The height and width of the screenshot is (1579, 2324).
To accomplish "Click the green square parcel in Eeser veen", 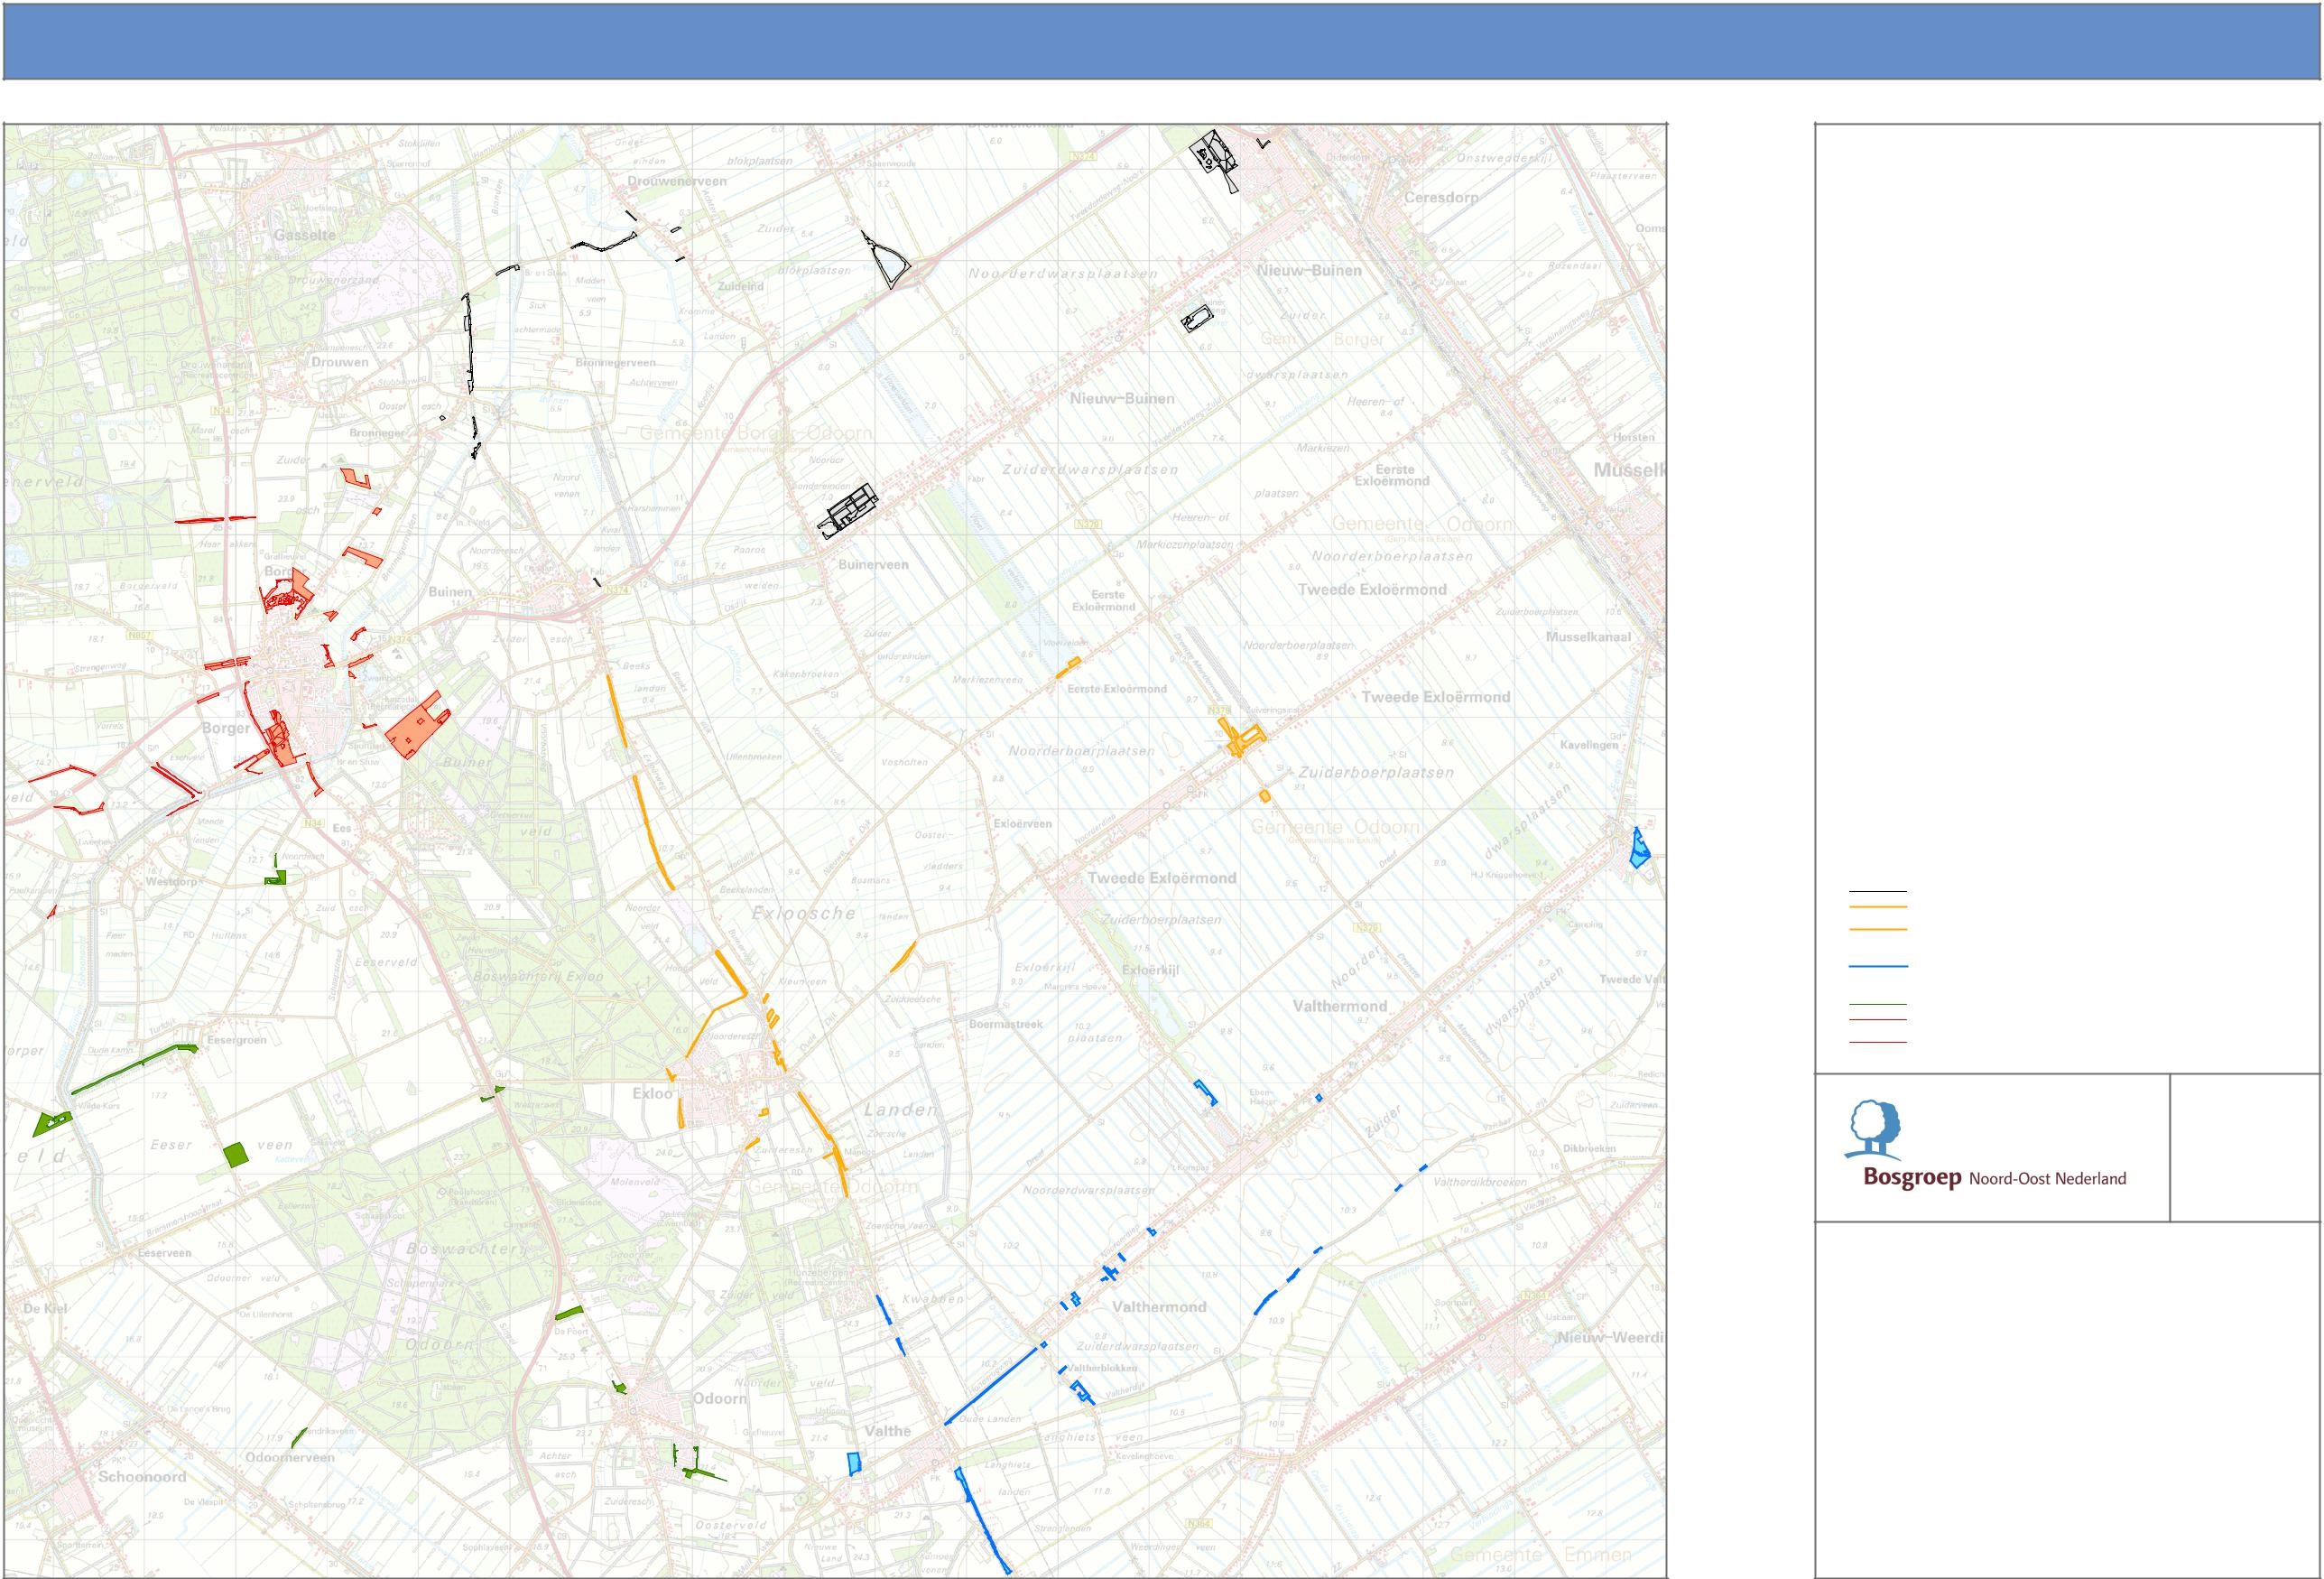I will 236,1154.
